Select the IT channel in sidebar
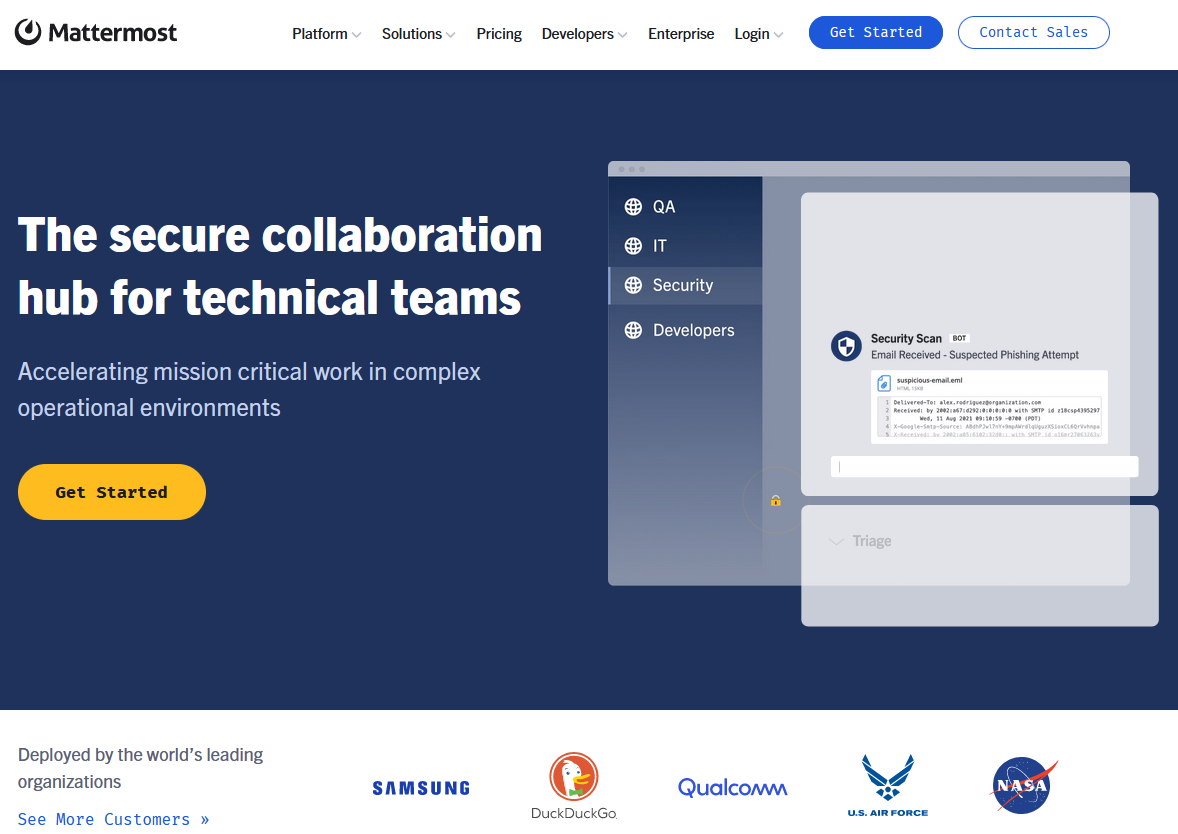Screen dimensions: 1178x834 pyautogui.click(x=685, y=246)
